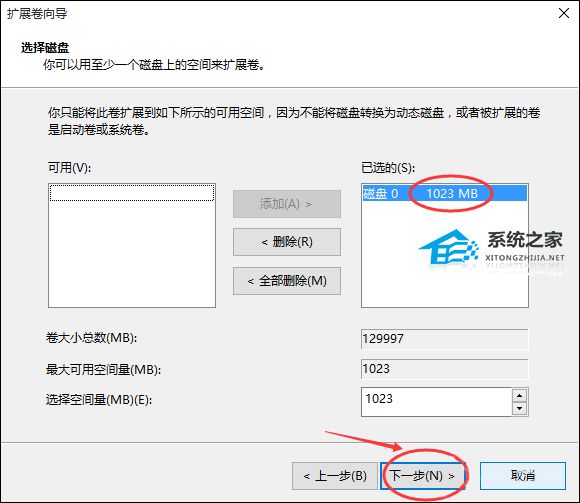This screenshot has width=580, height=503.
Task: Remove all disks with 全部删除(M)
Action: 287,281
